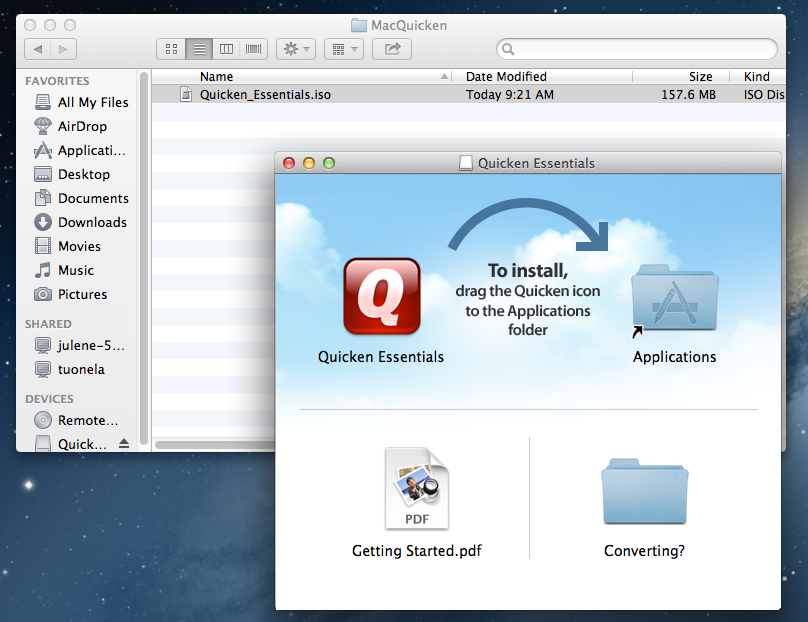This screenshot has width=808, height=622.
Task: Select the Quicken Essentials app icon
Action: [382, 296]
